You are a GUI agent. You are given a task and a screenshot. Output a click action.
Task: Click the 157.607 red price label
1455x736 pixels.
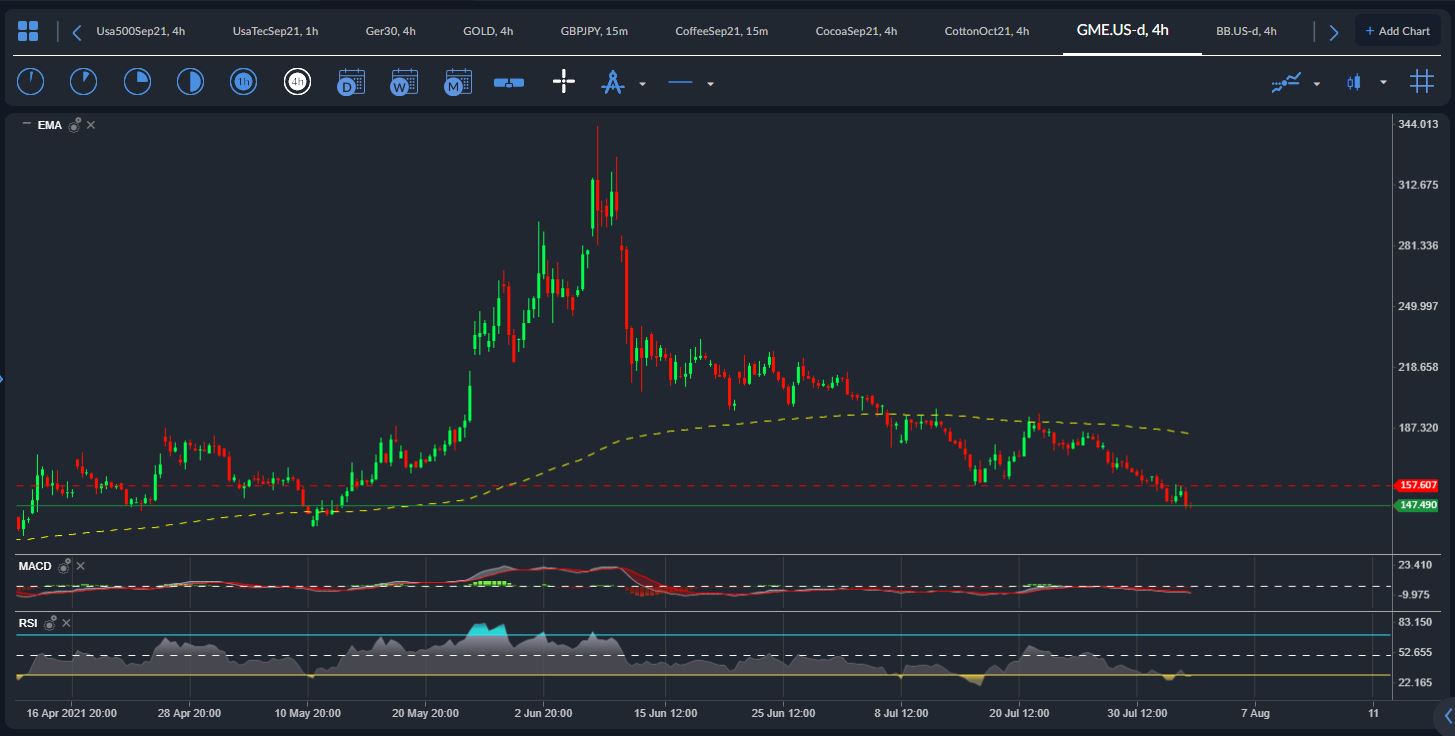click(x=1418, y=485)
